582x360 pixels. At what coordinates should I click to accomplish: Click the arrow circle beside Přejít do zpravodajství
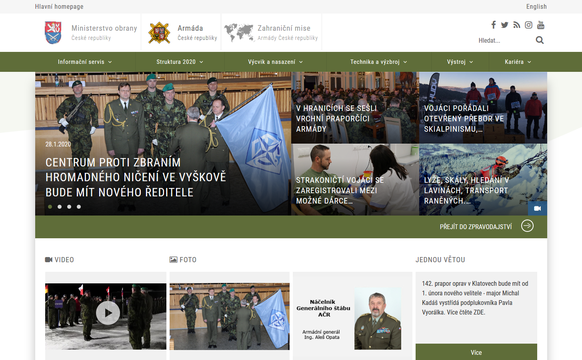click(x=527, y=226)
